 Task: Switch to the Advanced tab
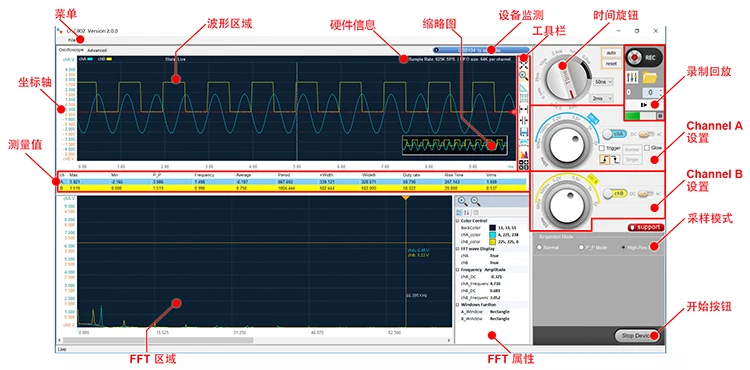click(x=97, y=50)
